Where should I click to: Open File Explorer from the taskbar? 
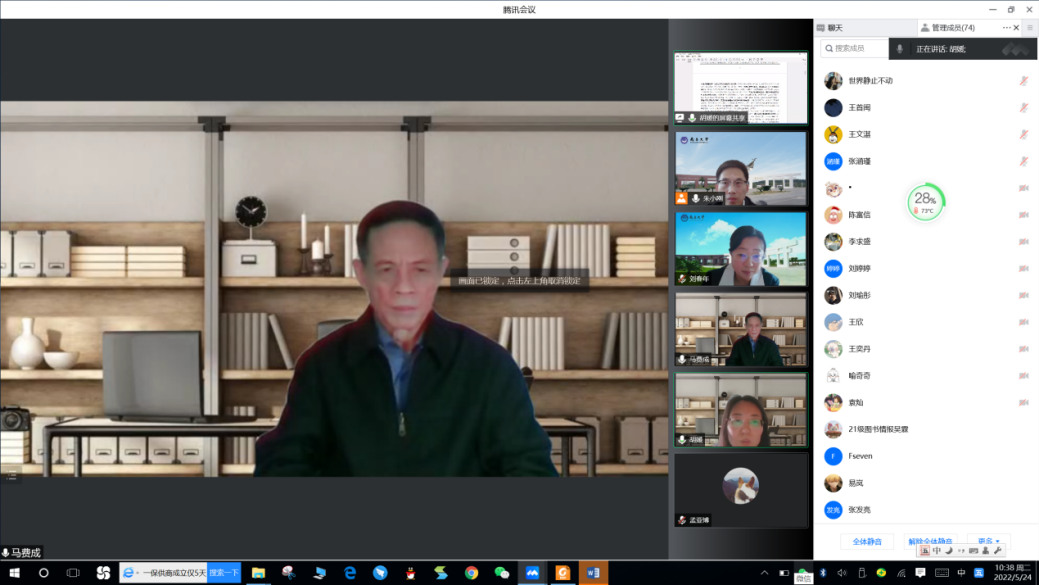(x=258, y=573)
